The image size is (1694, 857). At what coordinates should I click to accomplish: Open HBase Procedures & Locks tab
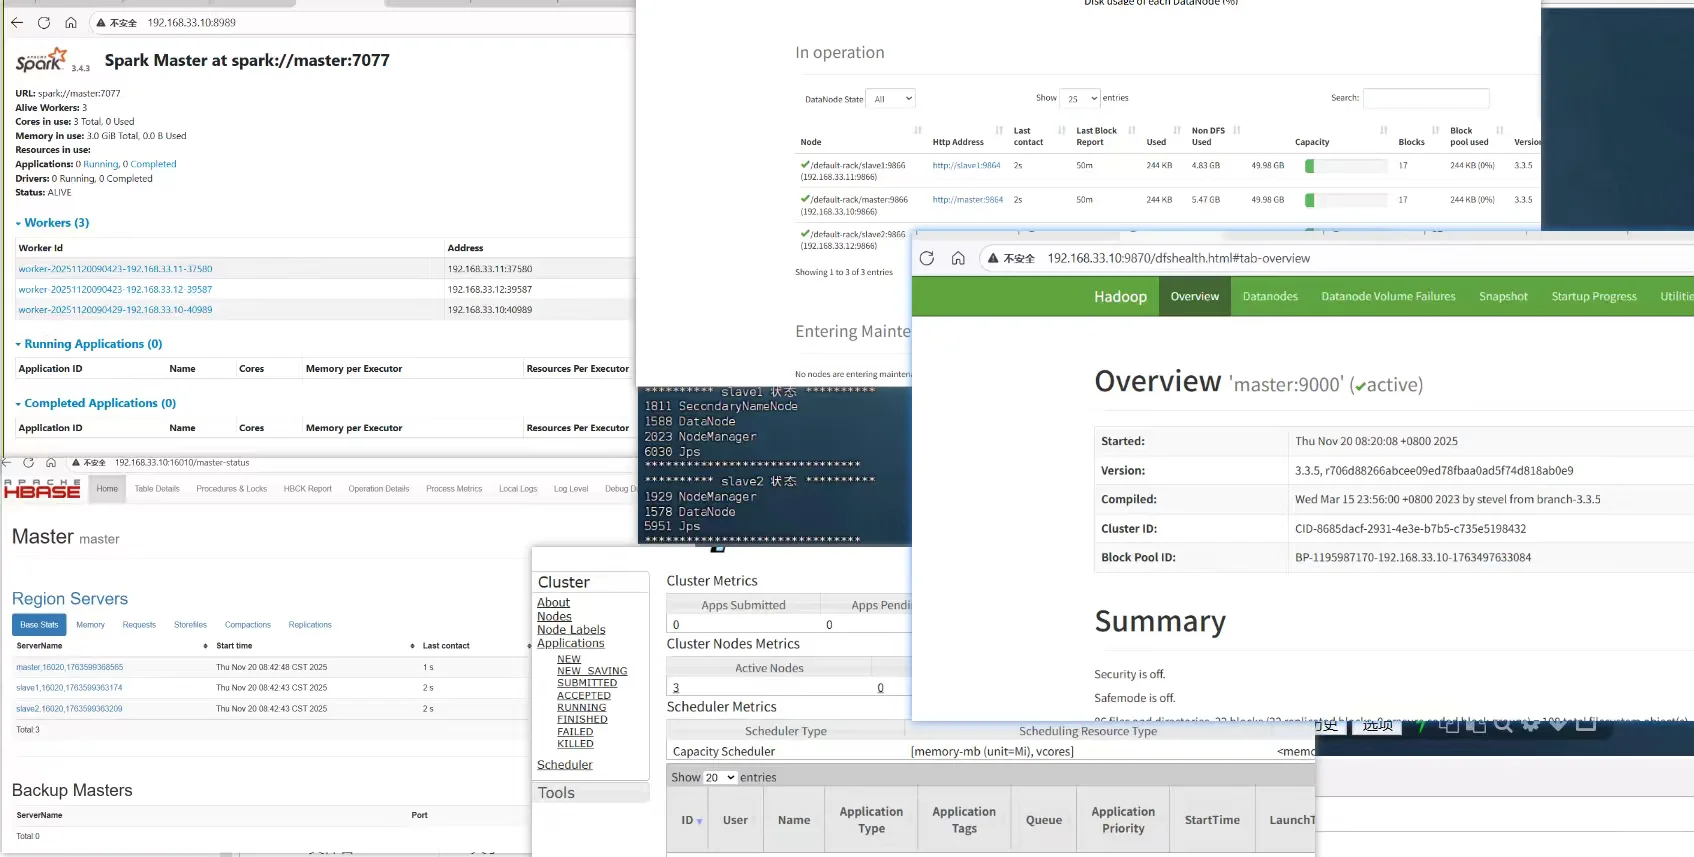(x=232, y=489)
